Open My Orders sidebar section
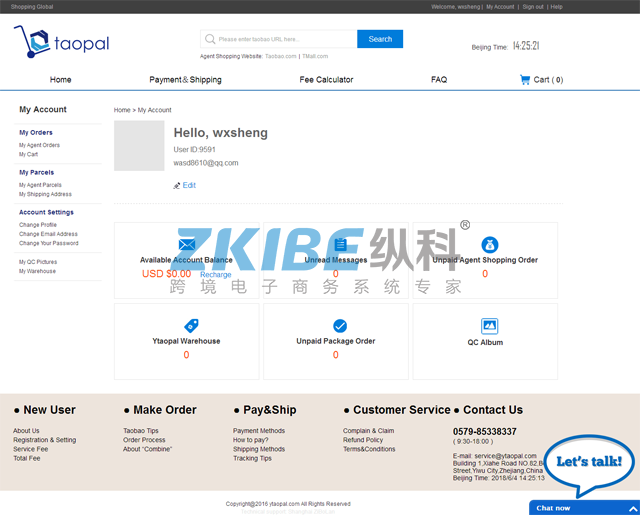This screenshot has width=640, height=515. pyautogui.click(x=36, y=133)
